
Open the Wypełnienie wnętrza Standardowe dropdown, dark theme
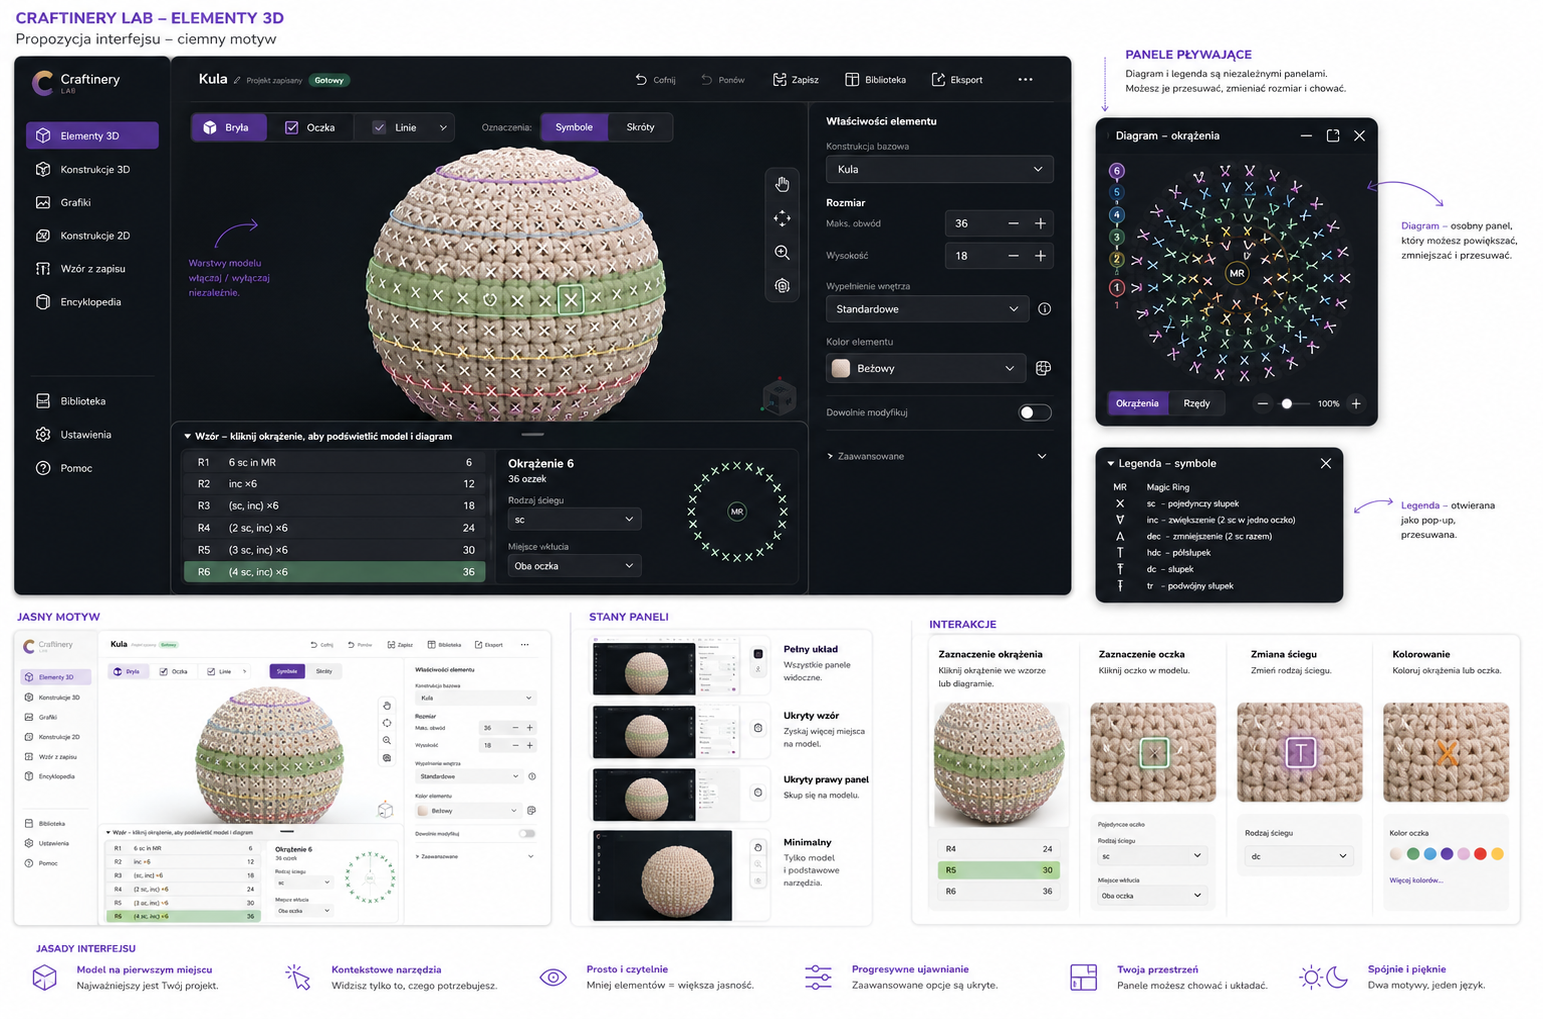(x=926, y=309)
